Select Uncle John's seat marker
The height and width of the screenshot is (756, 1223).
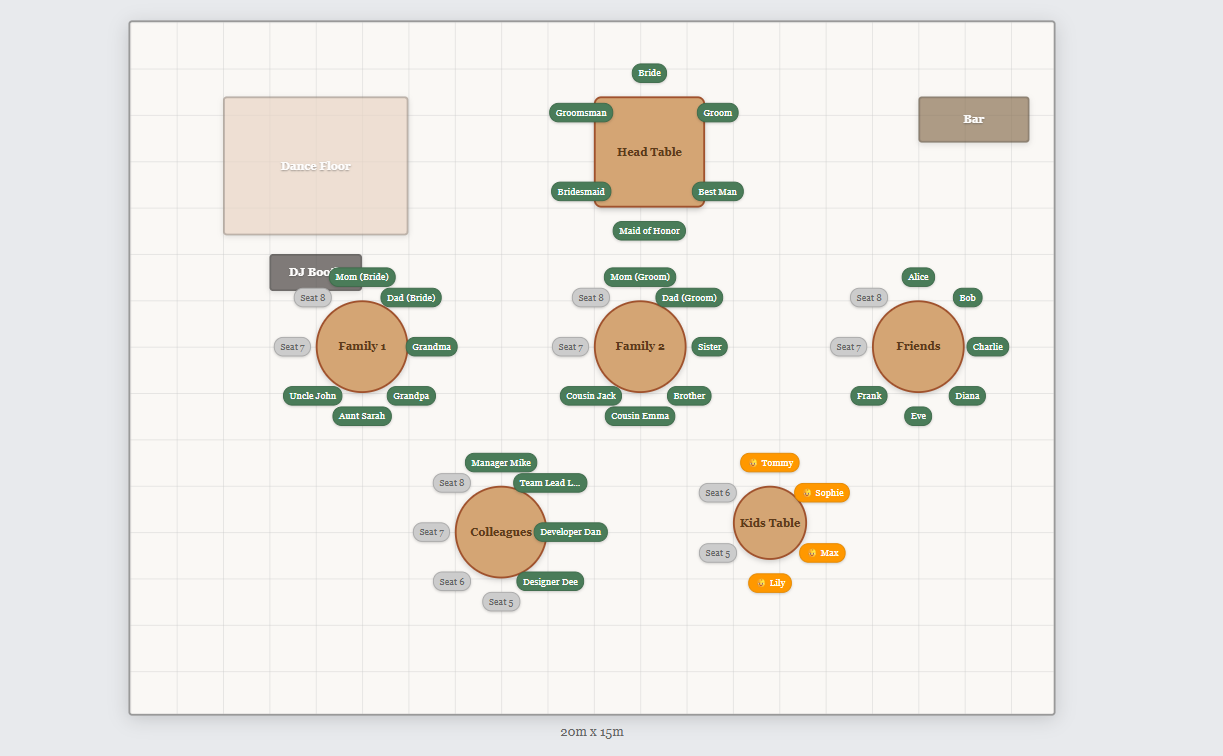312,396
